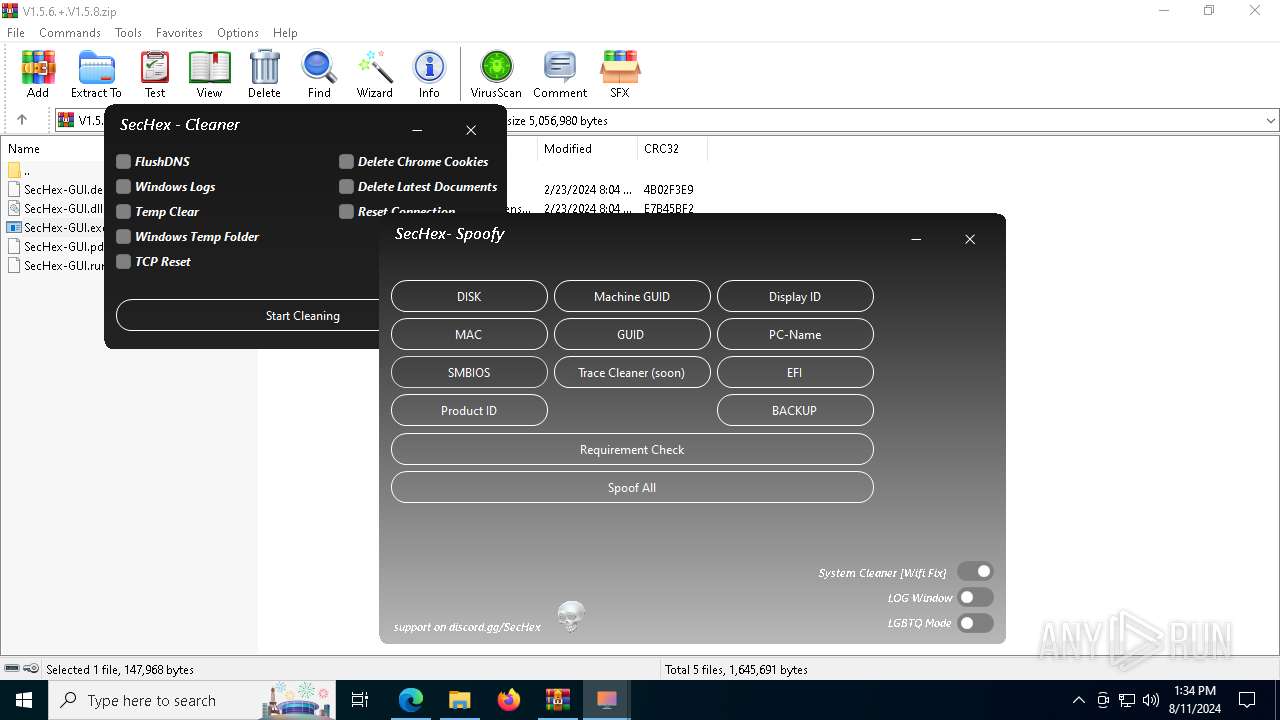Viewport: 1280px width, 720px height.
Task: Click the skull logo in Spoofy window
Action: [571, 617]
